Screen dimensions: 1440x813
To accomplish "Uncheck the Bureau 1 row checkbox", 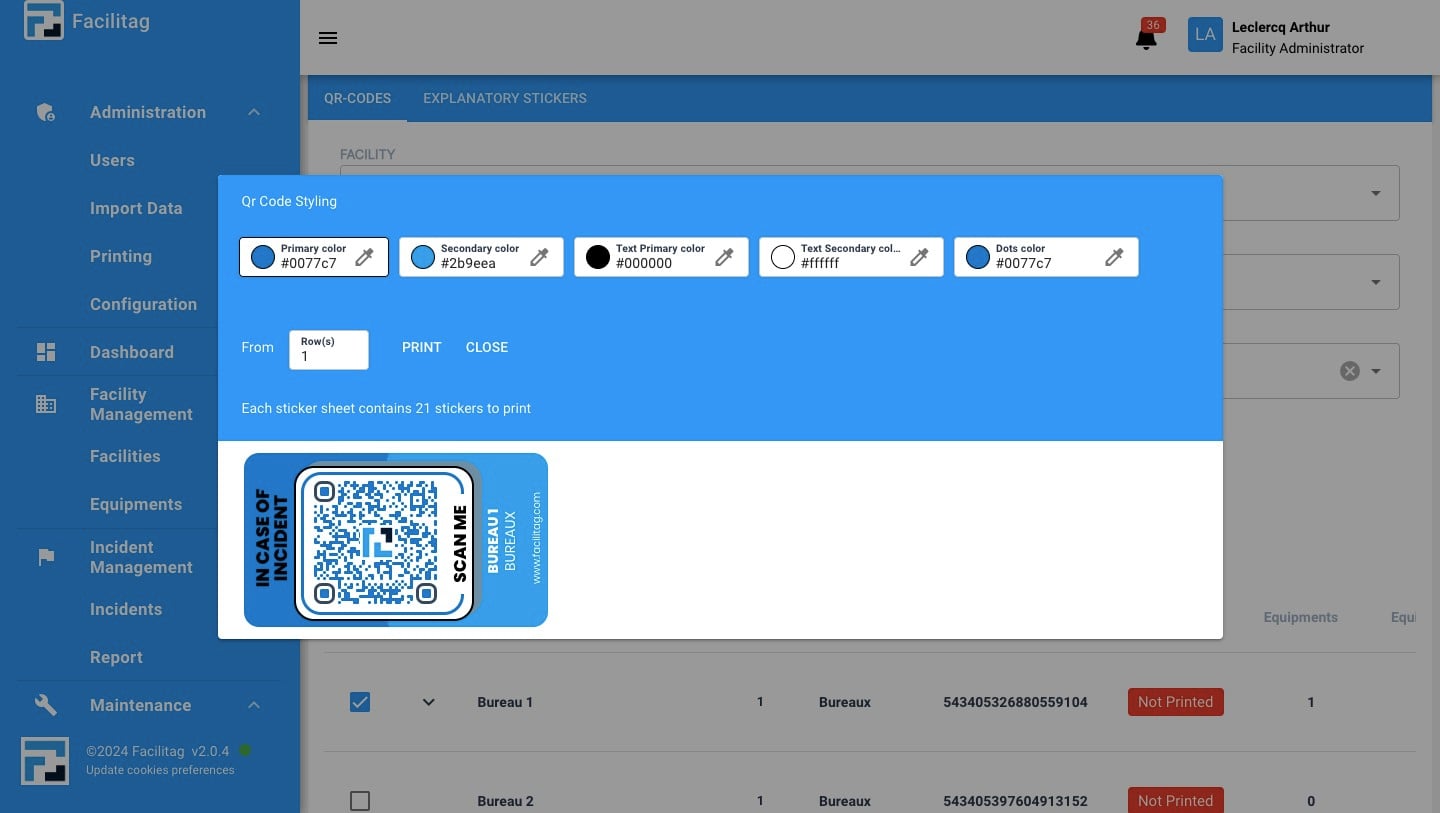I will pyautogui.click(x=360, y=702).
